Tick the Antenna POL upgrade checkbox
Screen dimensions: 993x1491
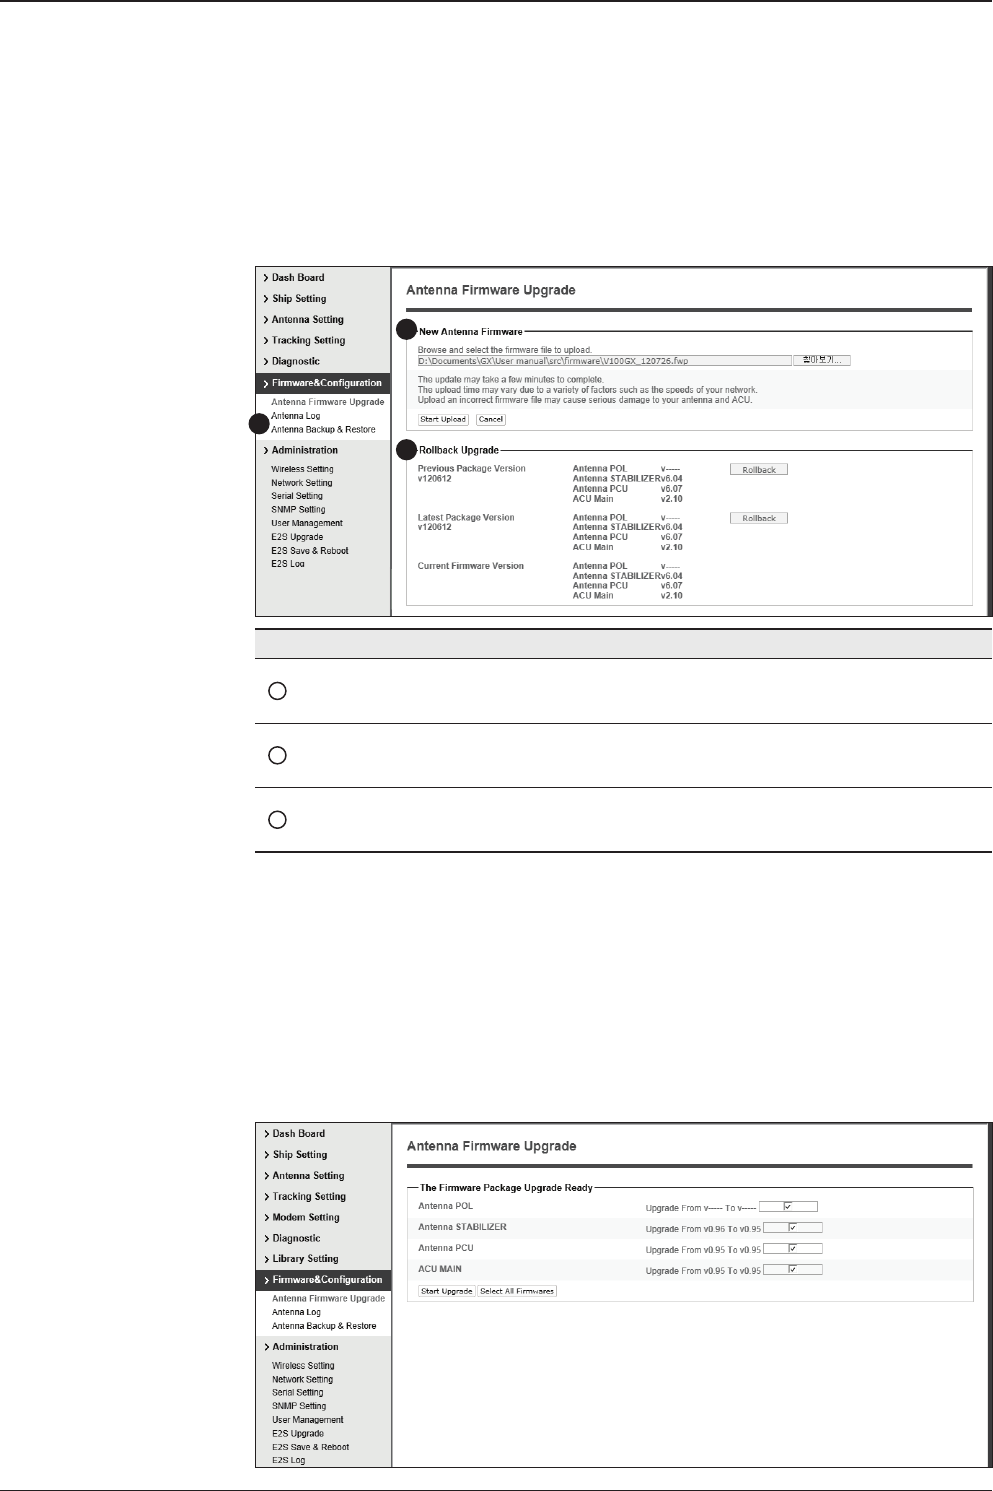pyautogui.click(x=788, y=1206)
